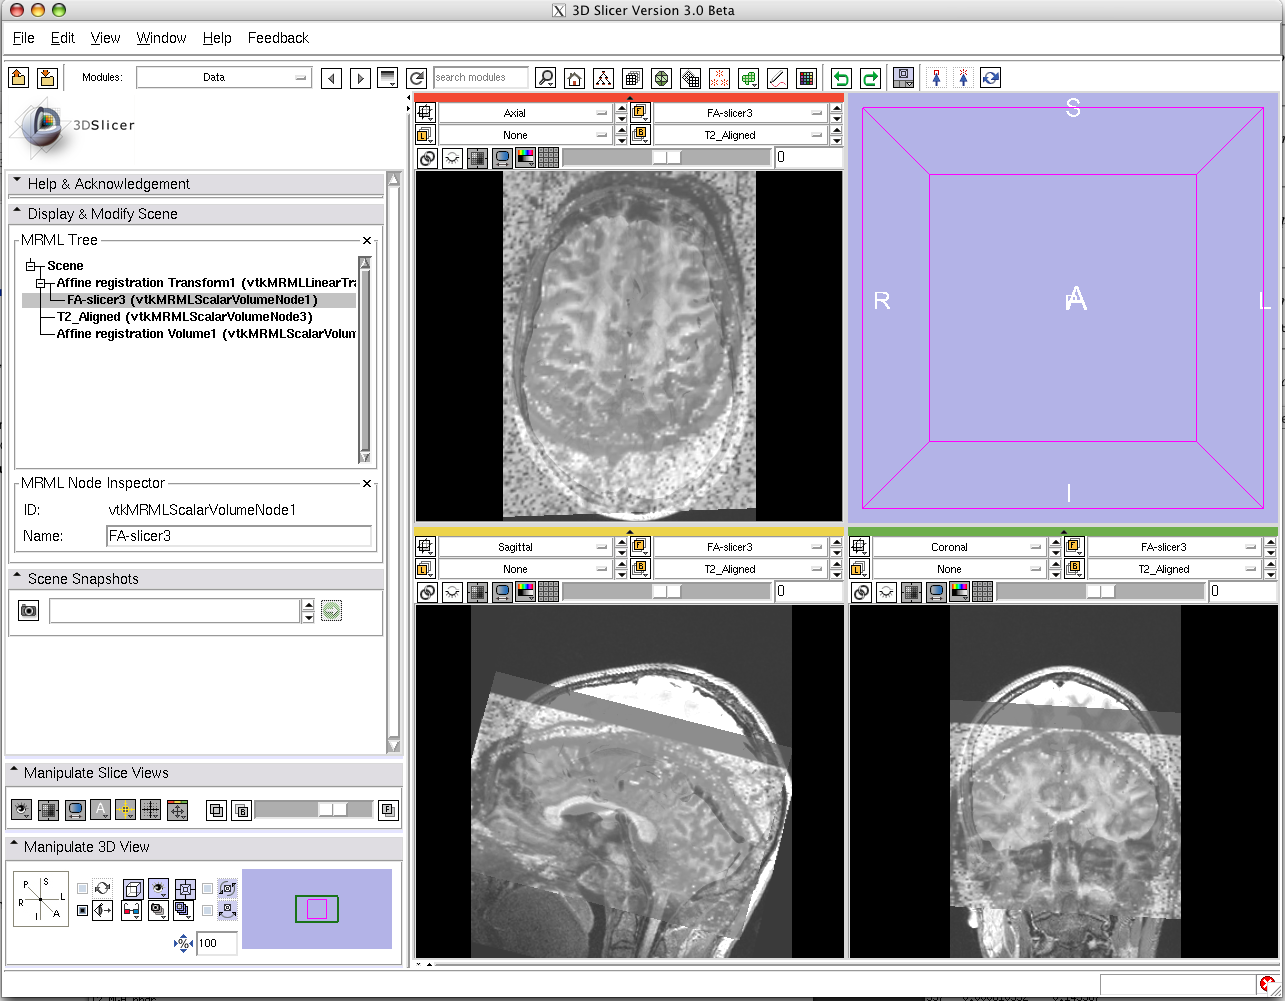Open the File menu
Image resolution: width=1285 pixels, height=1001 pixels.
pos(24,38)
